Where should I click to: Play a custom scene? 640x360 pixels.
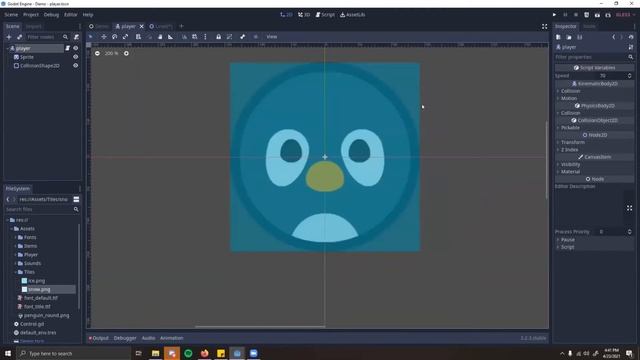[608, 15]
